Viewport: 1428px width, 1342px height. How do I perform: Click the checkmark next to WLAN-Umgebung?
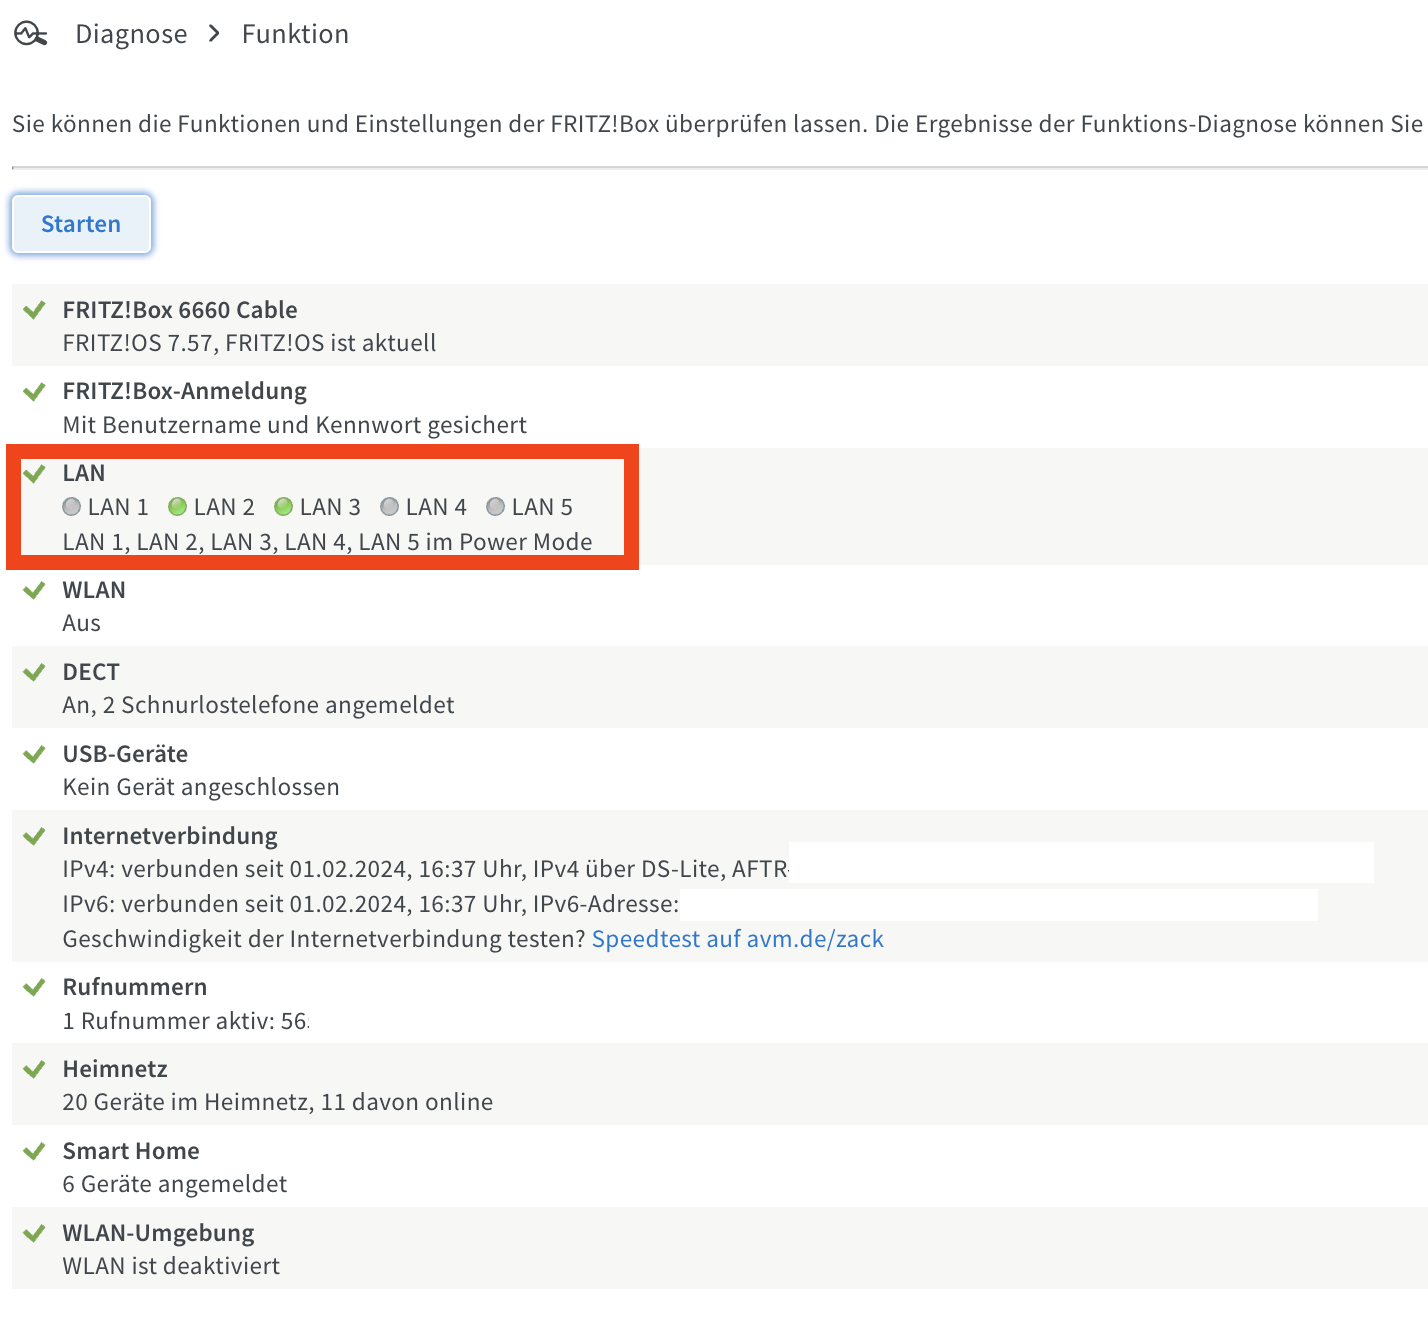coord(35,1233)
